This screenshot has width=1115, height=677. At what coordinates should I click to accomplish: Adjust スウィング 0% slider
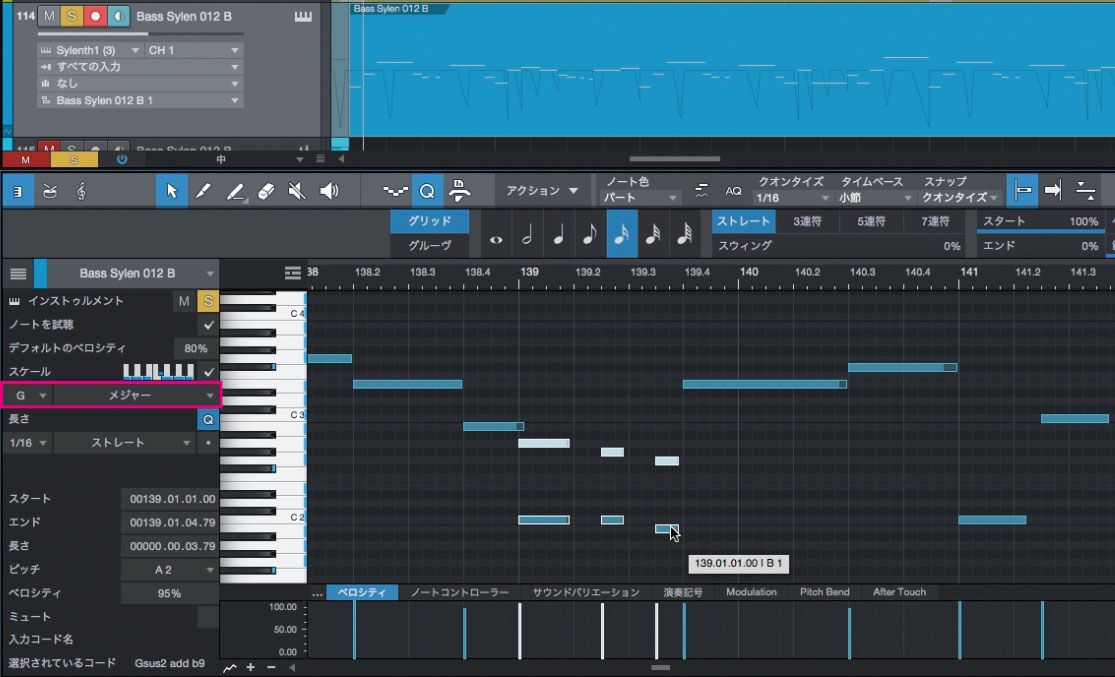pos(839,245)
